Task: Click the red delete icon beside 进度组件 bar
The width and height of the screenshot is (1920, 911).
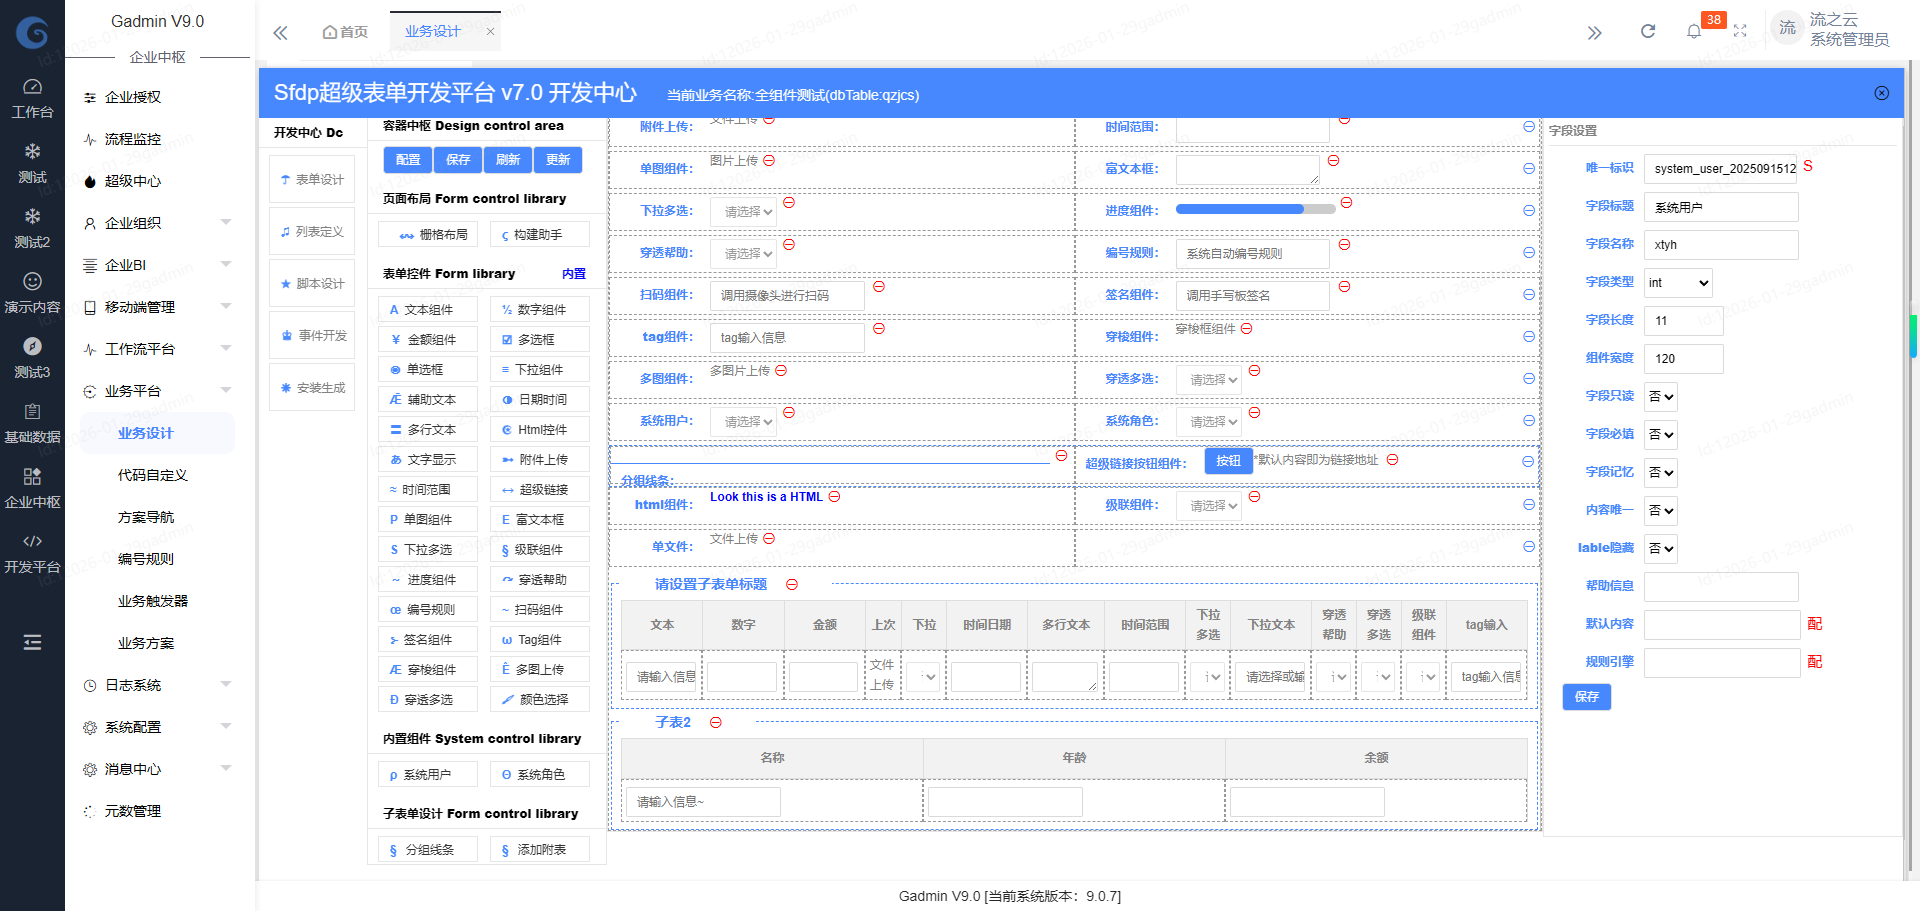Action: coord(1346,203)
